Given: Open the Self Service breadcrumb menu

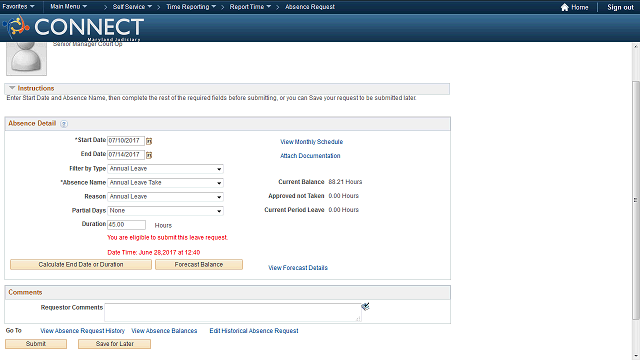Looking at the screenshot, I should coord(132,7).
